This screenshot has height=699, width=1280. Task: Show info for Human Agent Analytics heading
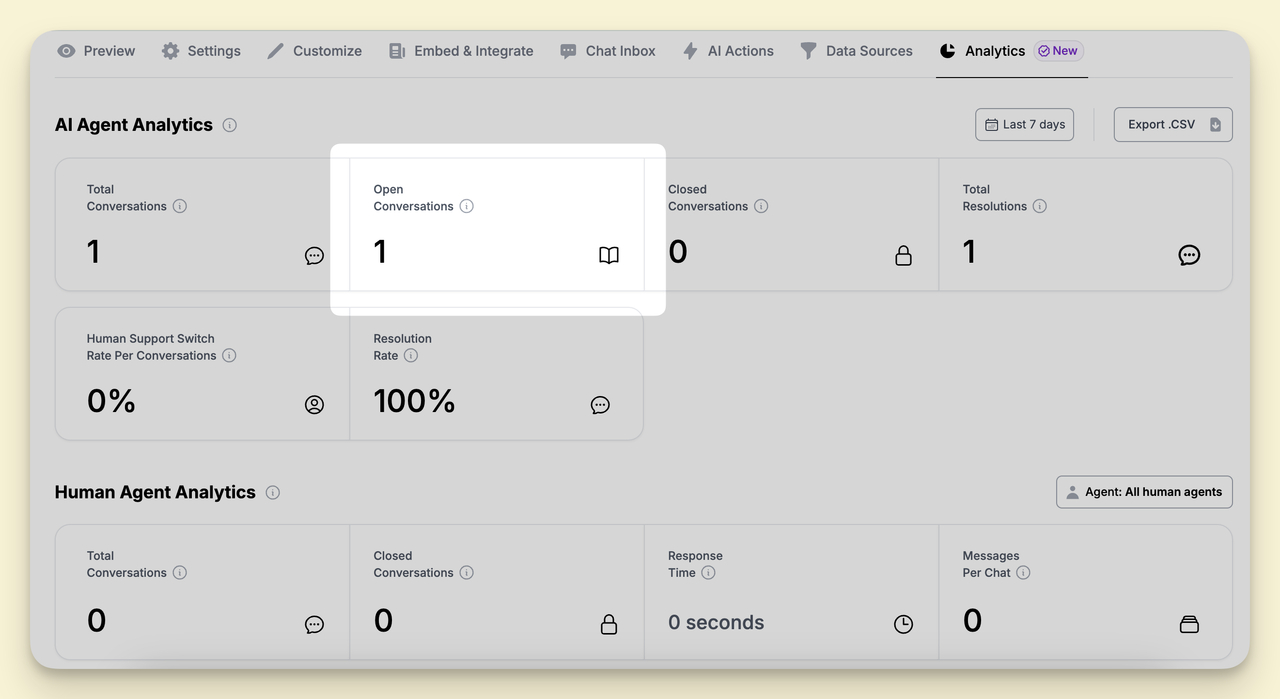pyautogui.click(x=273, y=492)
